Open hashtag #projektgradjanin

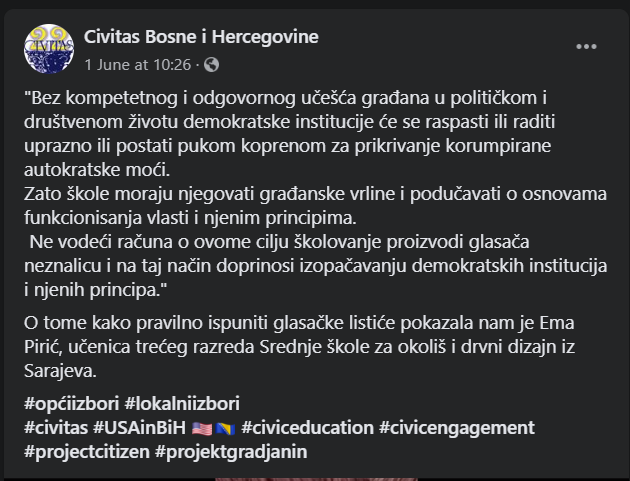click(x=231, y=452)
